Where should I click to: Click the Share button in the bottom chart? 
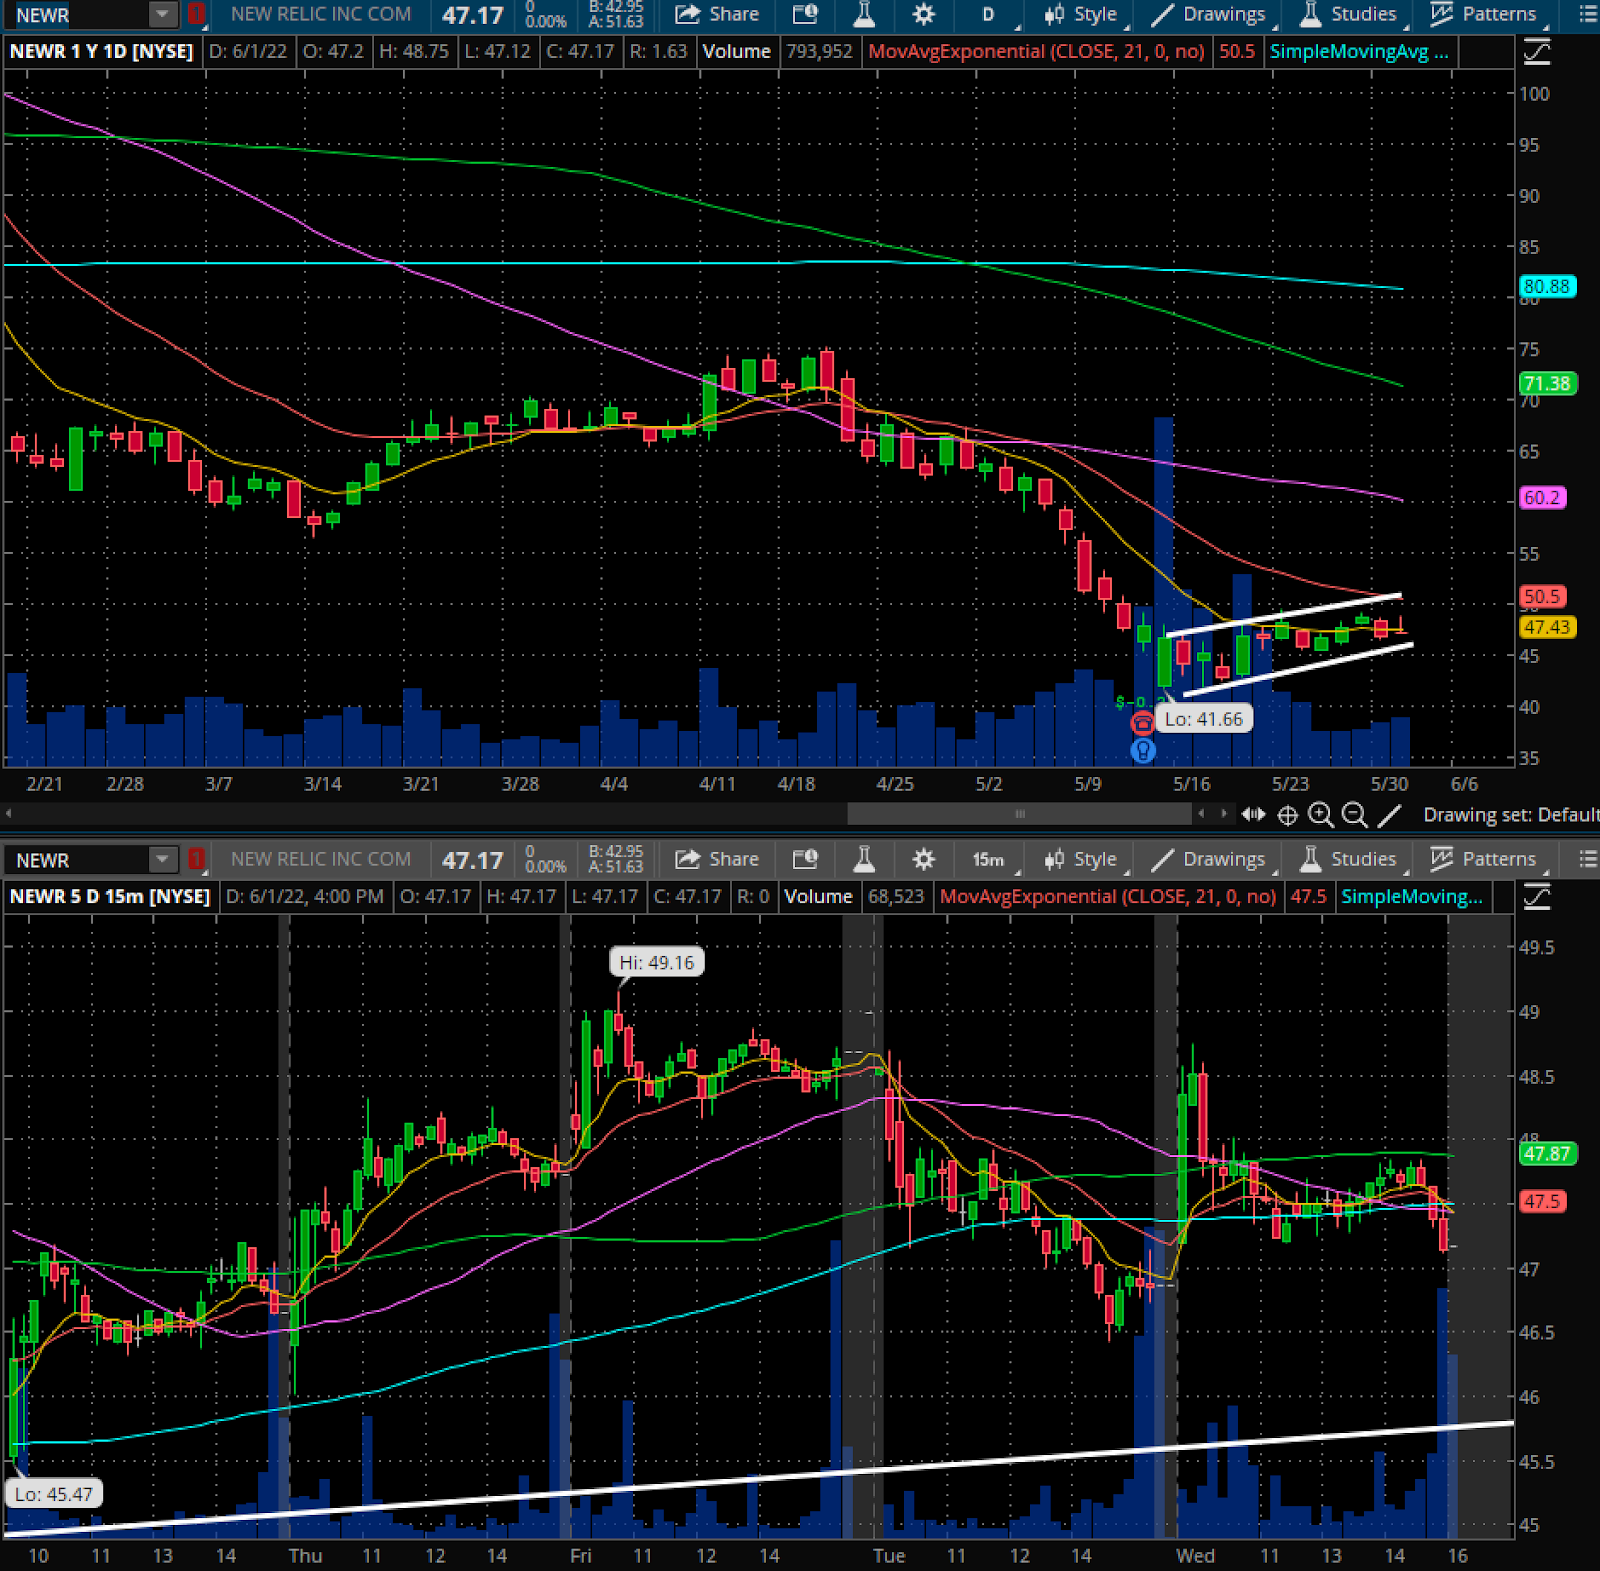point(717,859)
